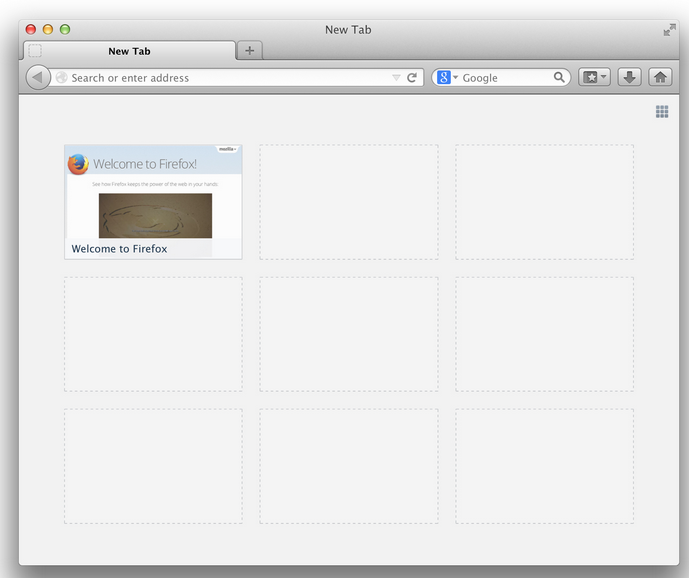Go back with the back arrow button
The height and width of the screenshot is (578, 689).
pyautogui.click(x=38, y=77)
